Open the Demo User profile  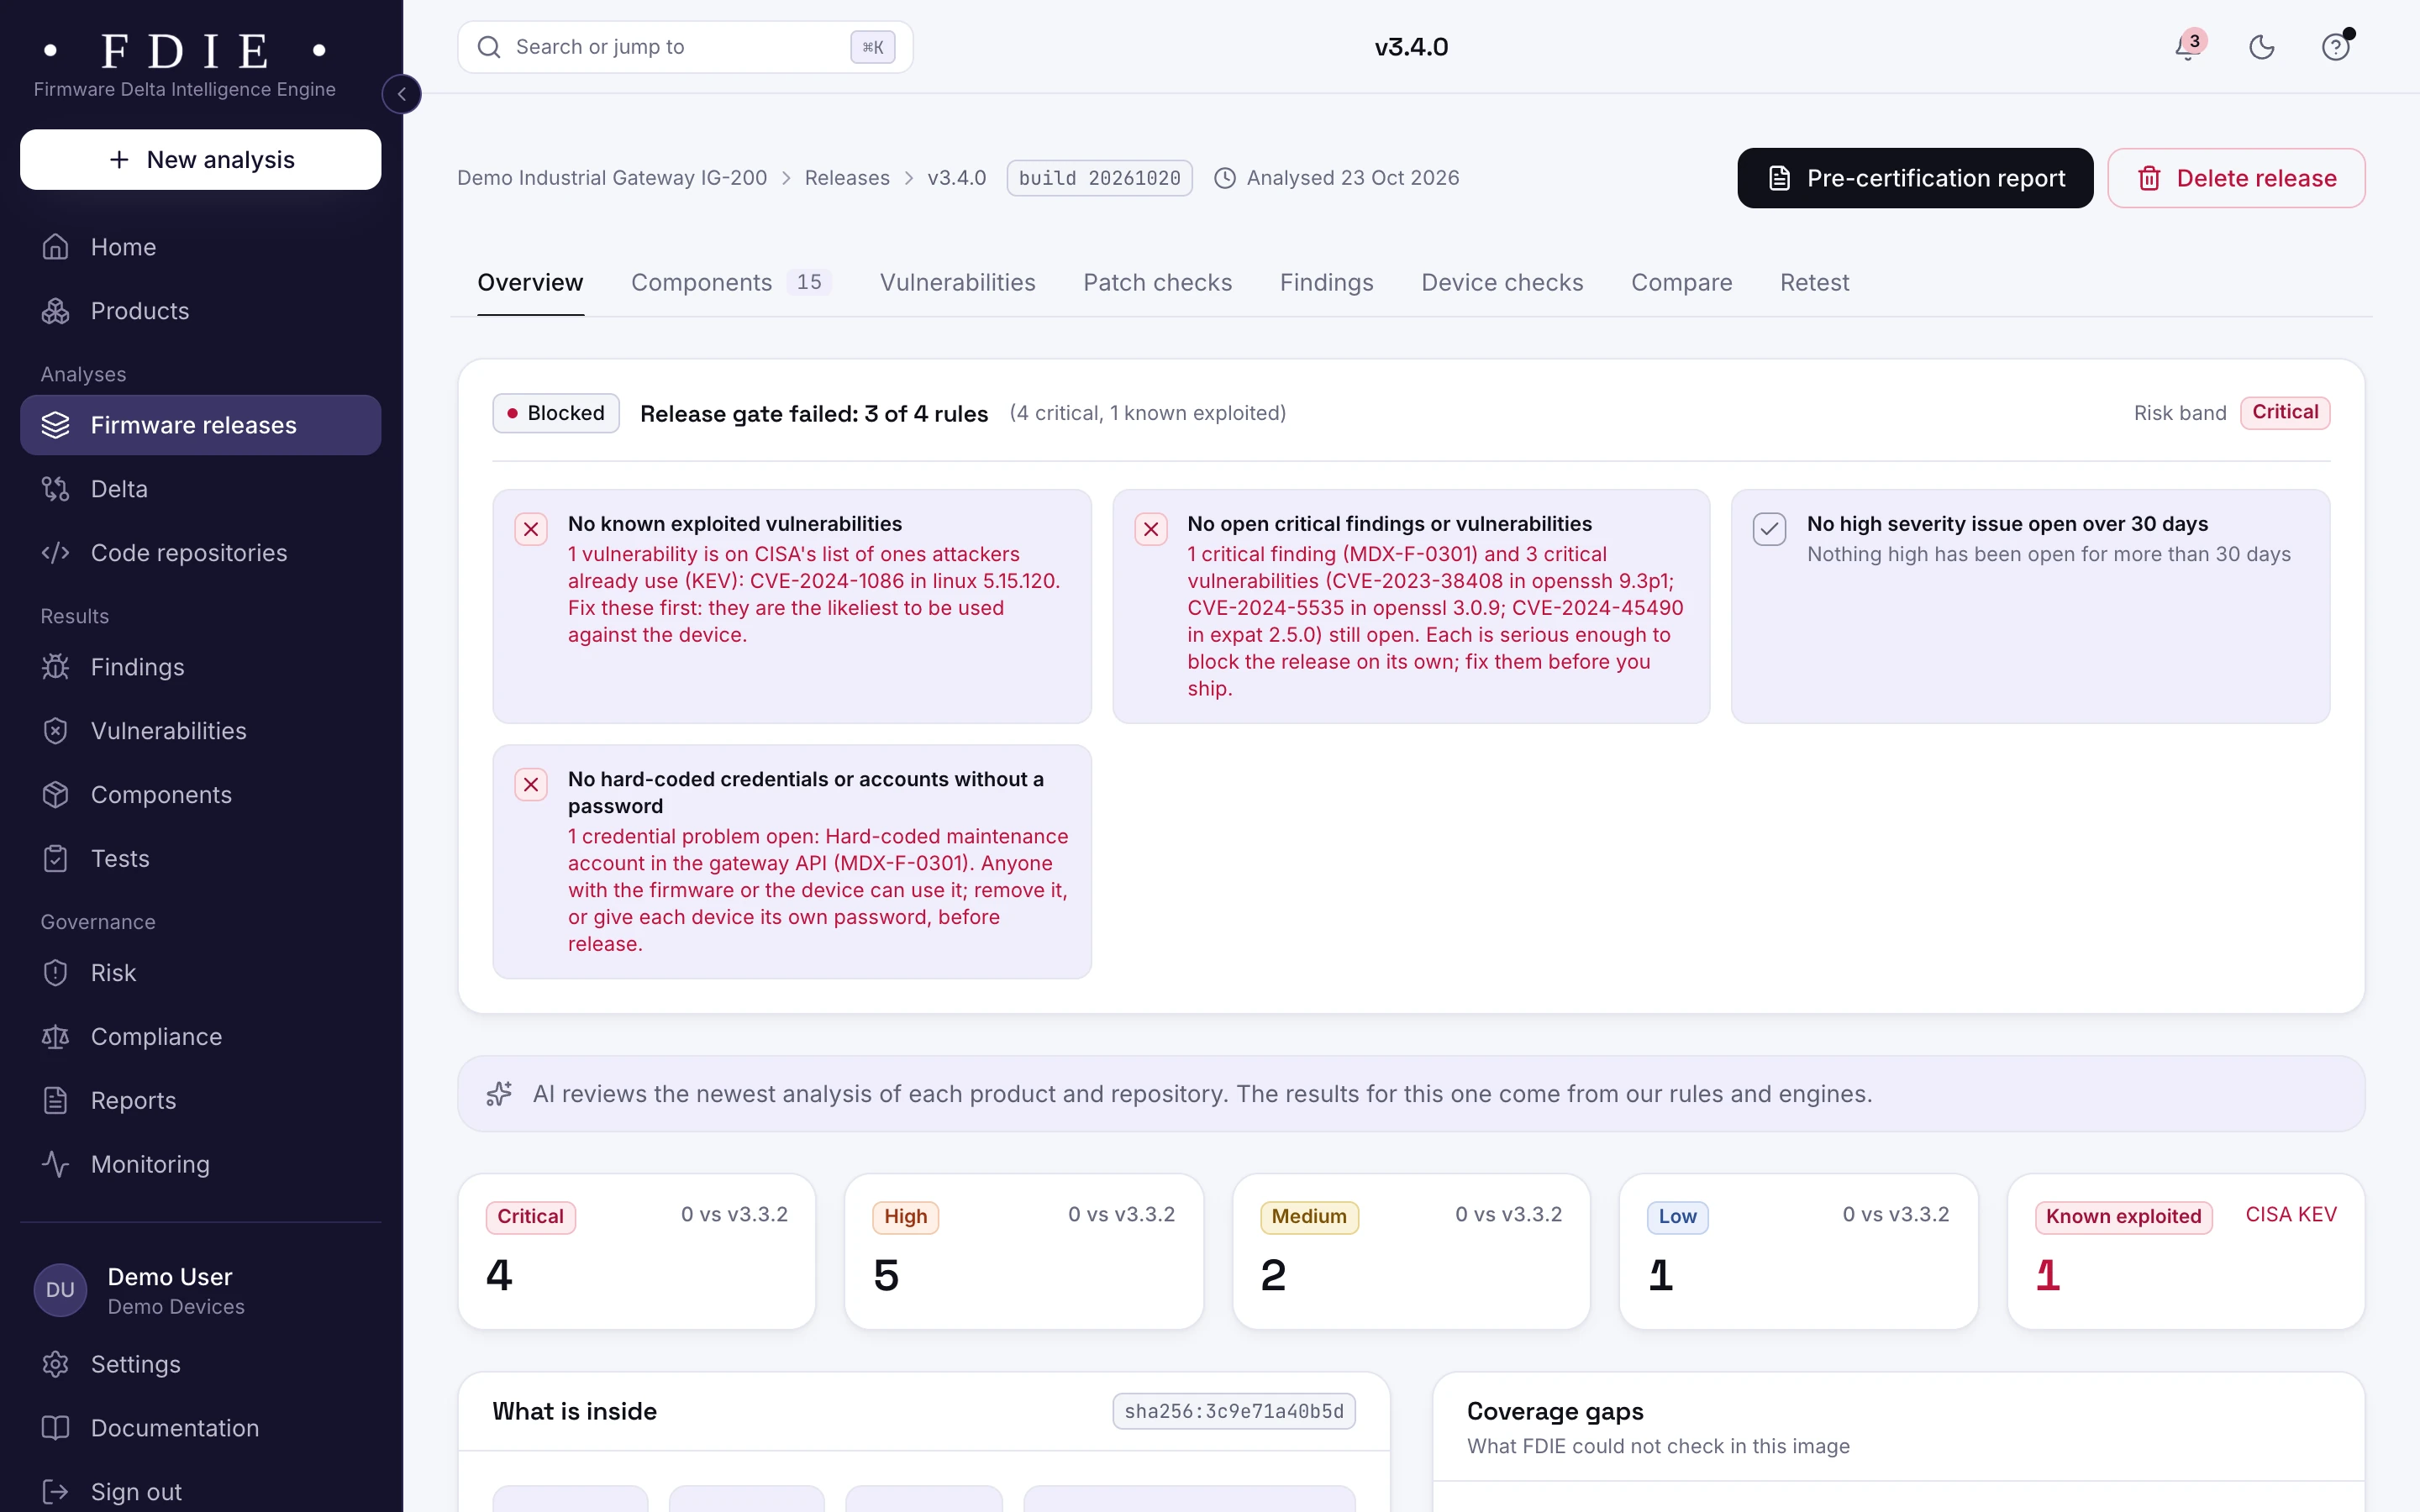(201, 1291)
